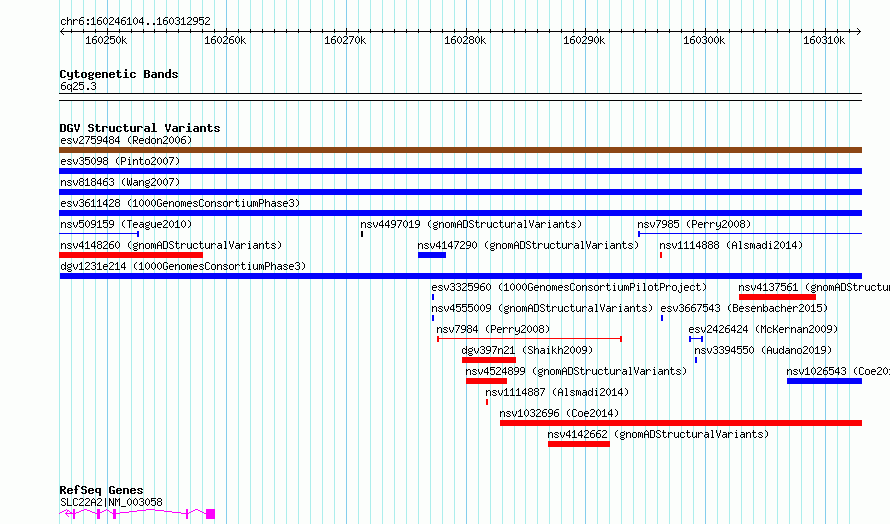Click the nsv7984 (Perry2008) red line
The image size is (890, 524).
530,339
